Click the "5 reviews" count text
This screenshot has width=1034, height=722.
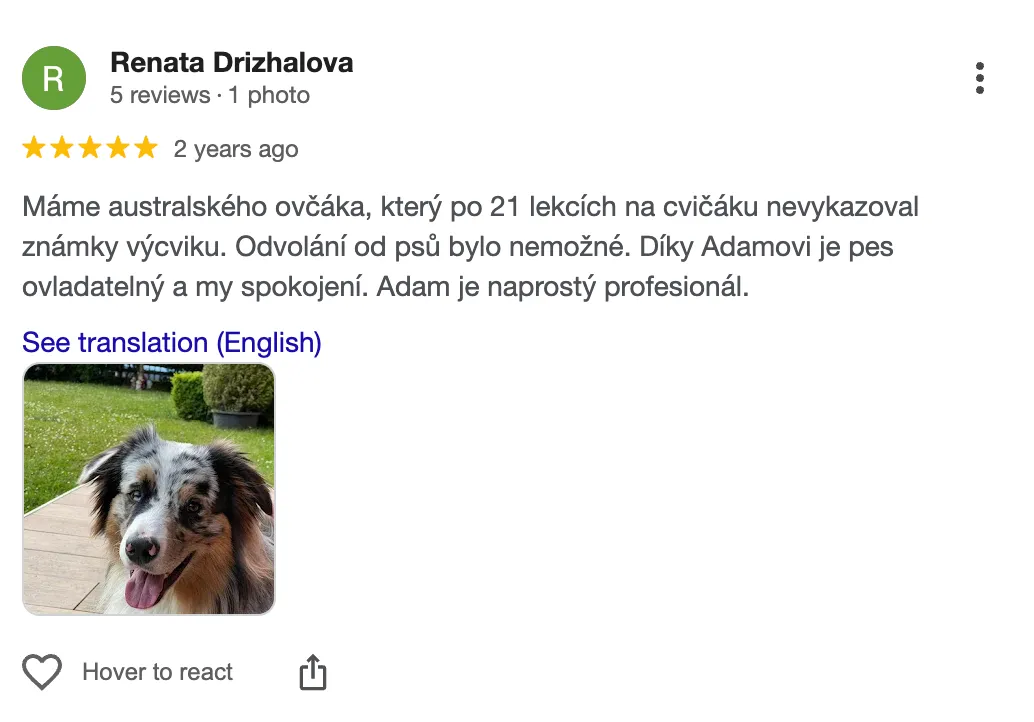click(160, 96)
